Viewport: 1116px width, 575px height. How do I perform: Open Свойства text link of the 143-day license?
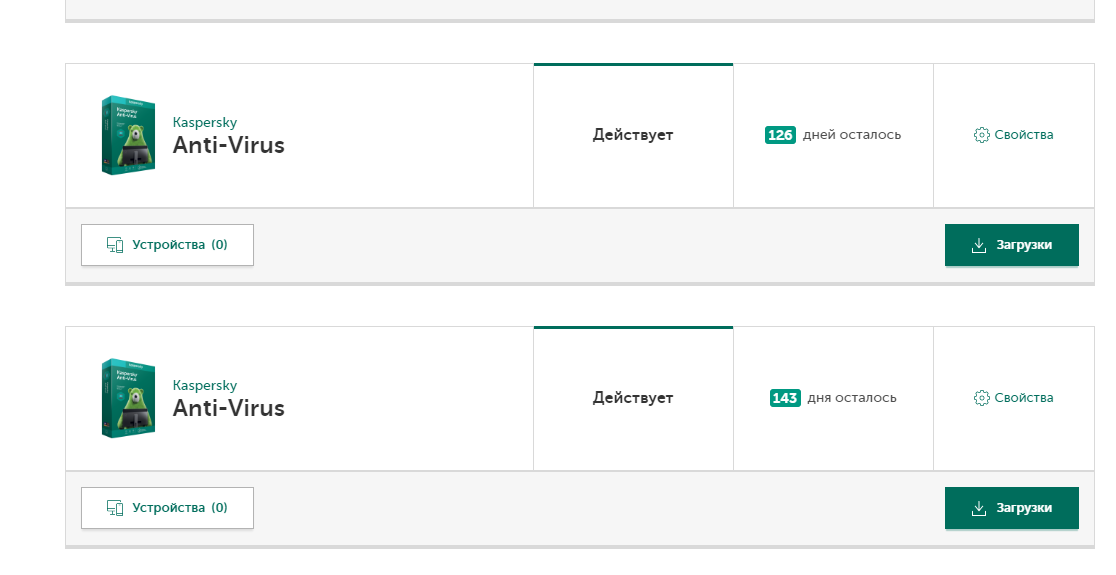1024,398
